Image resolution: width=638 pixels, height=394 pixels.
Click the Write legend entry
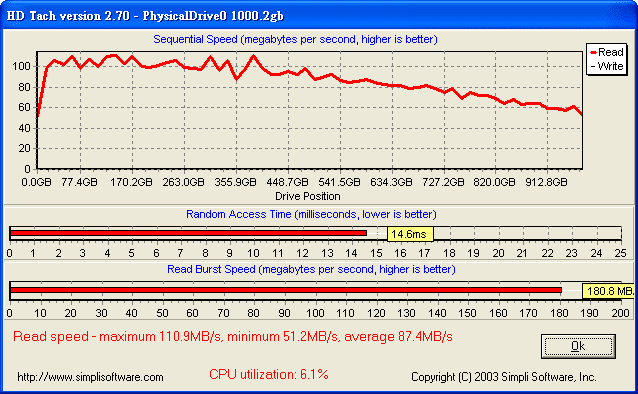point(607,66)
